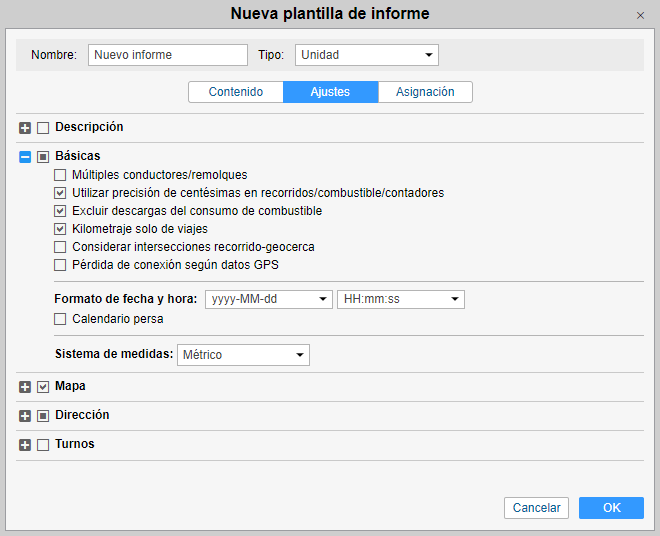Click the Nombre text field
The image size is (660, 536).
tap(167, 55)
